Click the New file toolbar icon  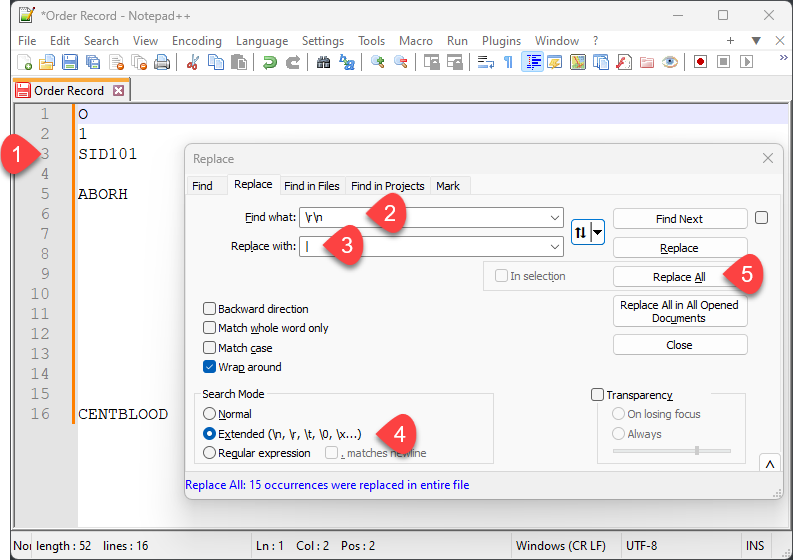click(24, 62)
